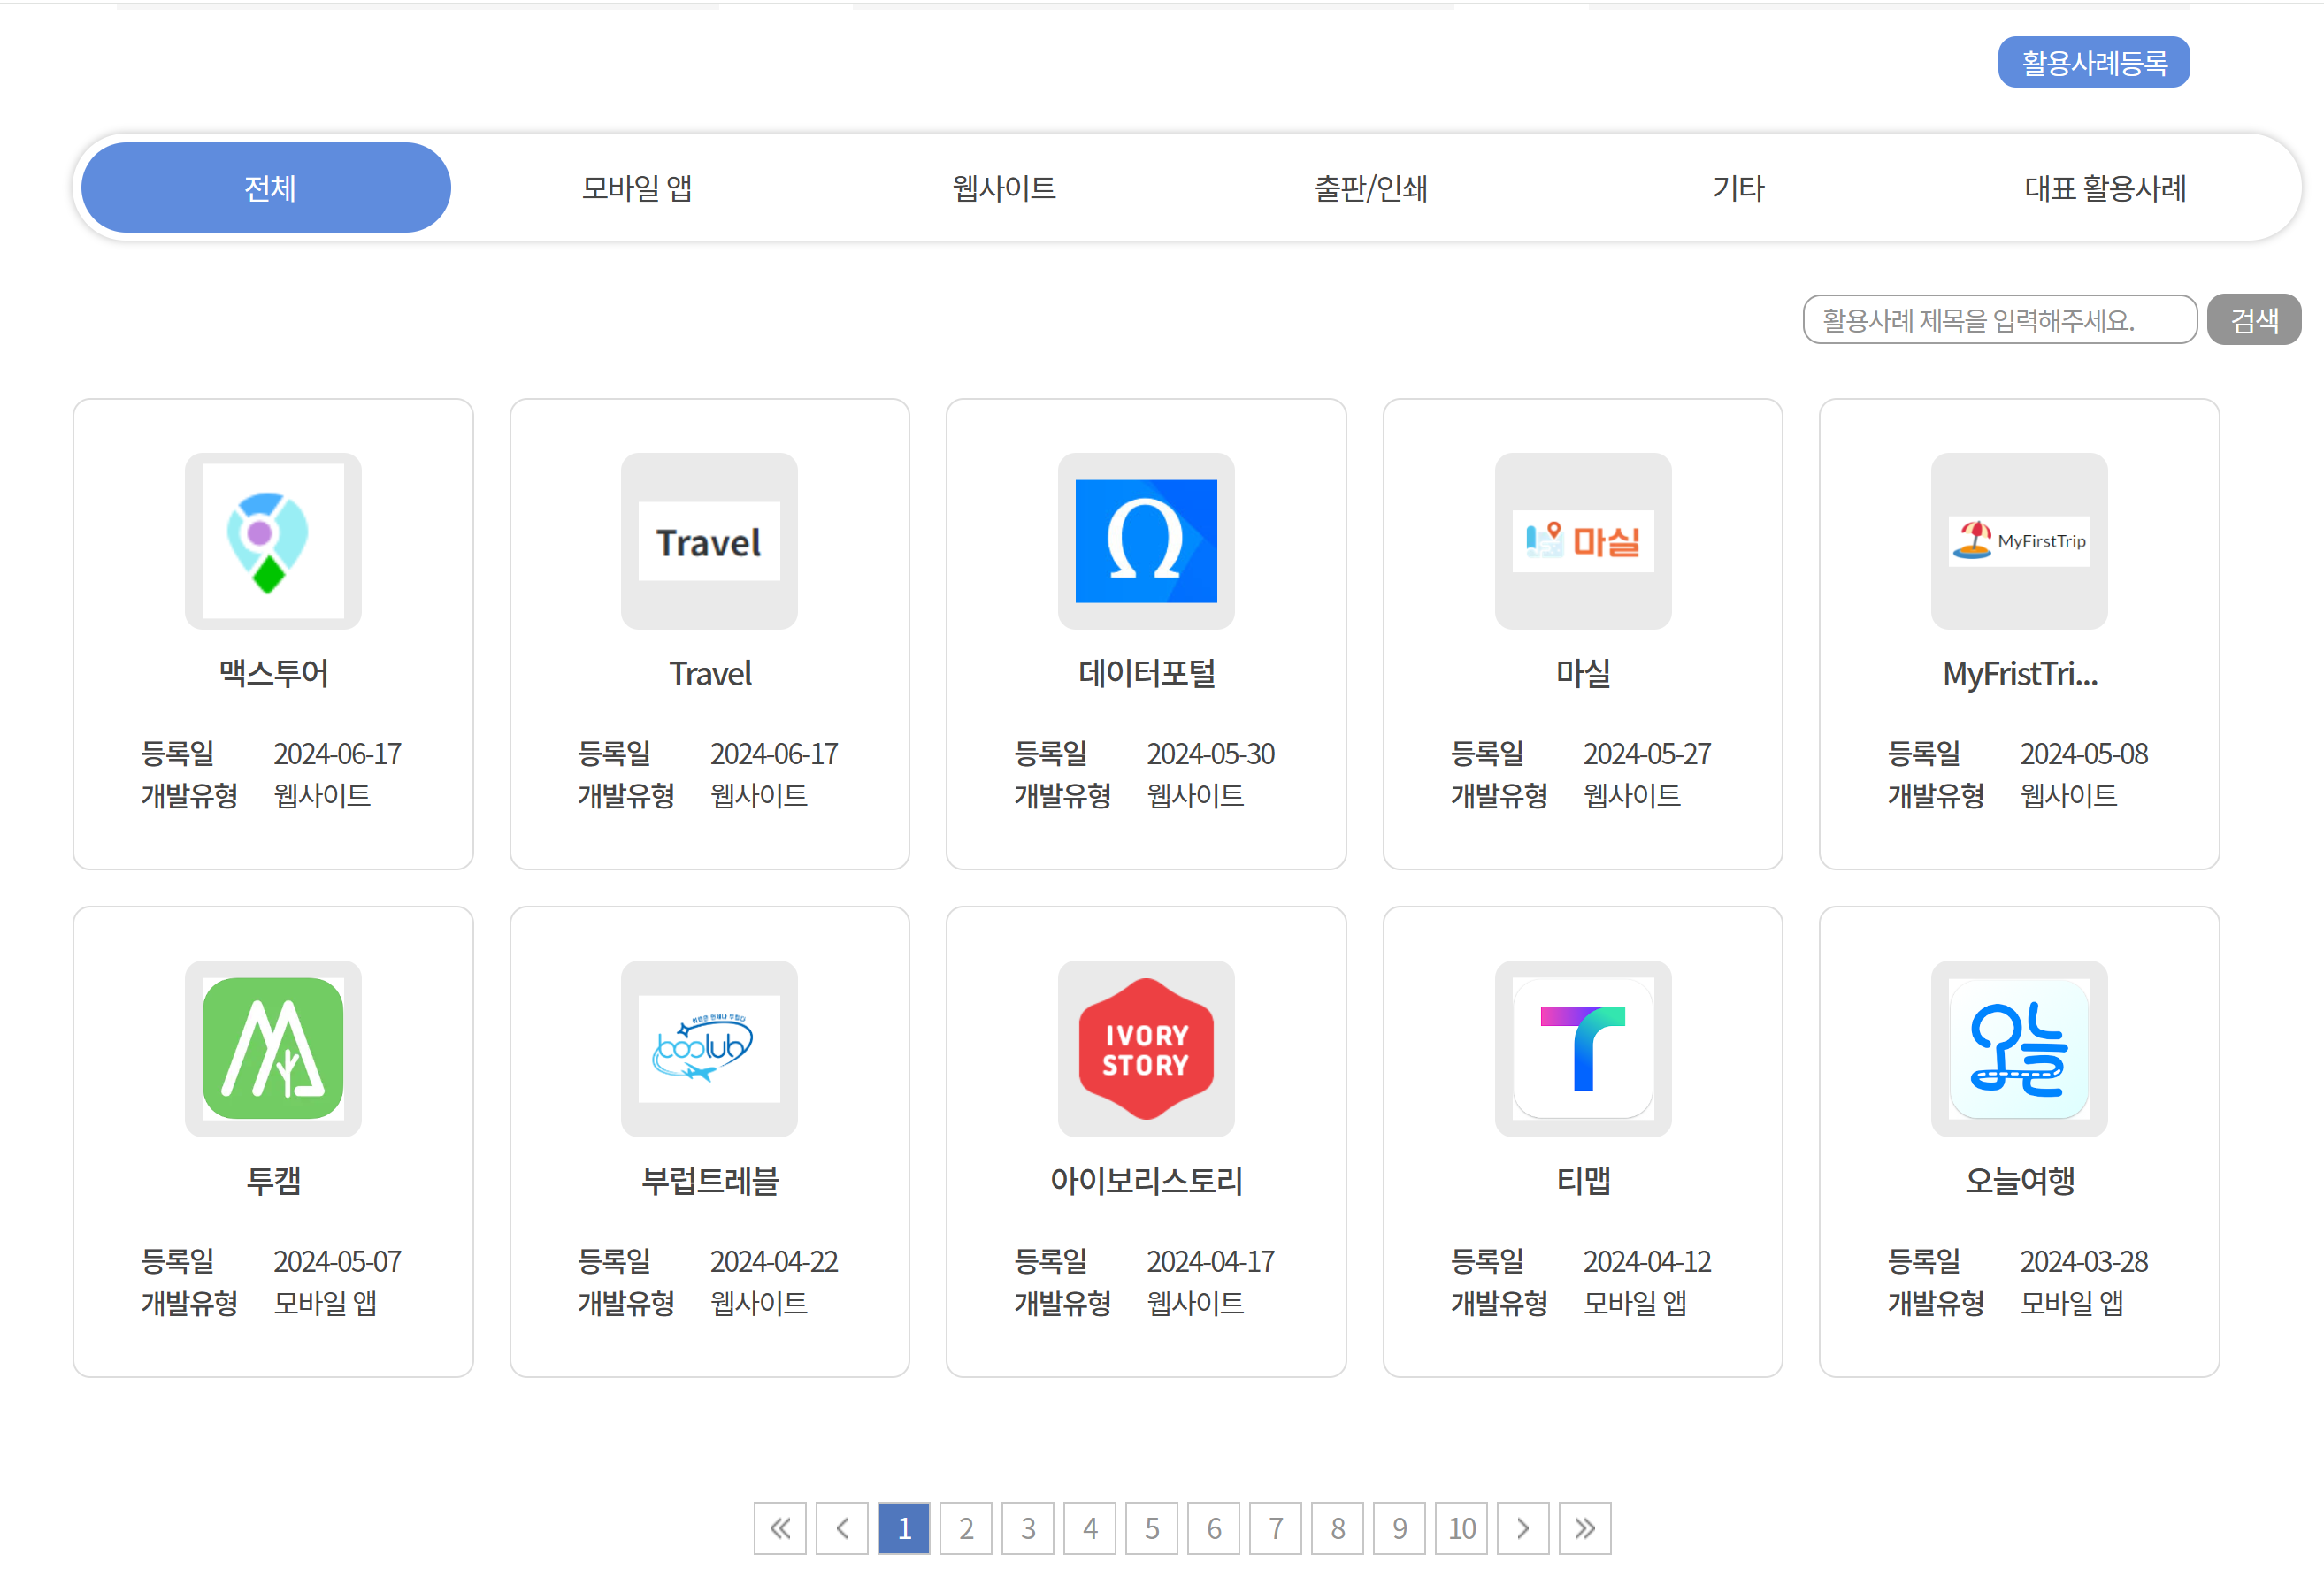This screenshot has height=1577, width=2324.
Task: Go to page 5
Action: (1151, 1527)
